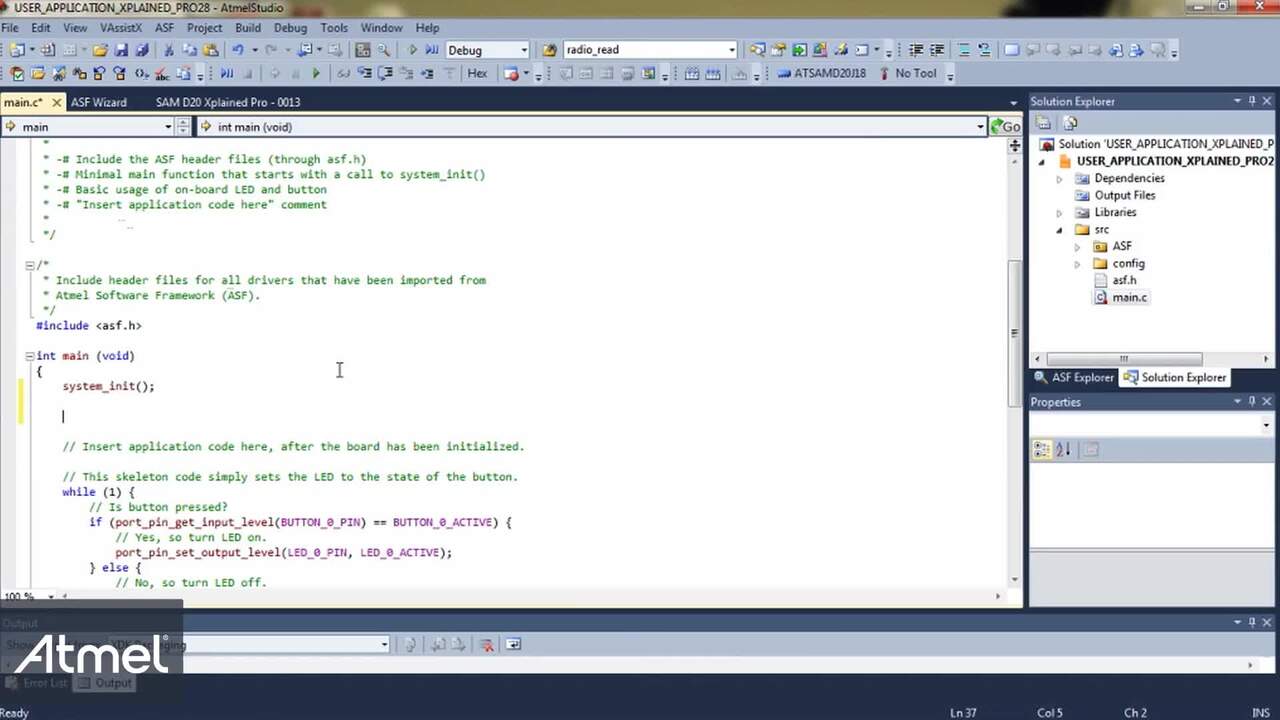
Task: Clear the Output window with red X icon
Action: pyautogui.click(x=486, y=645)
